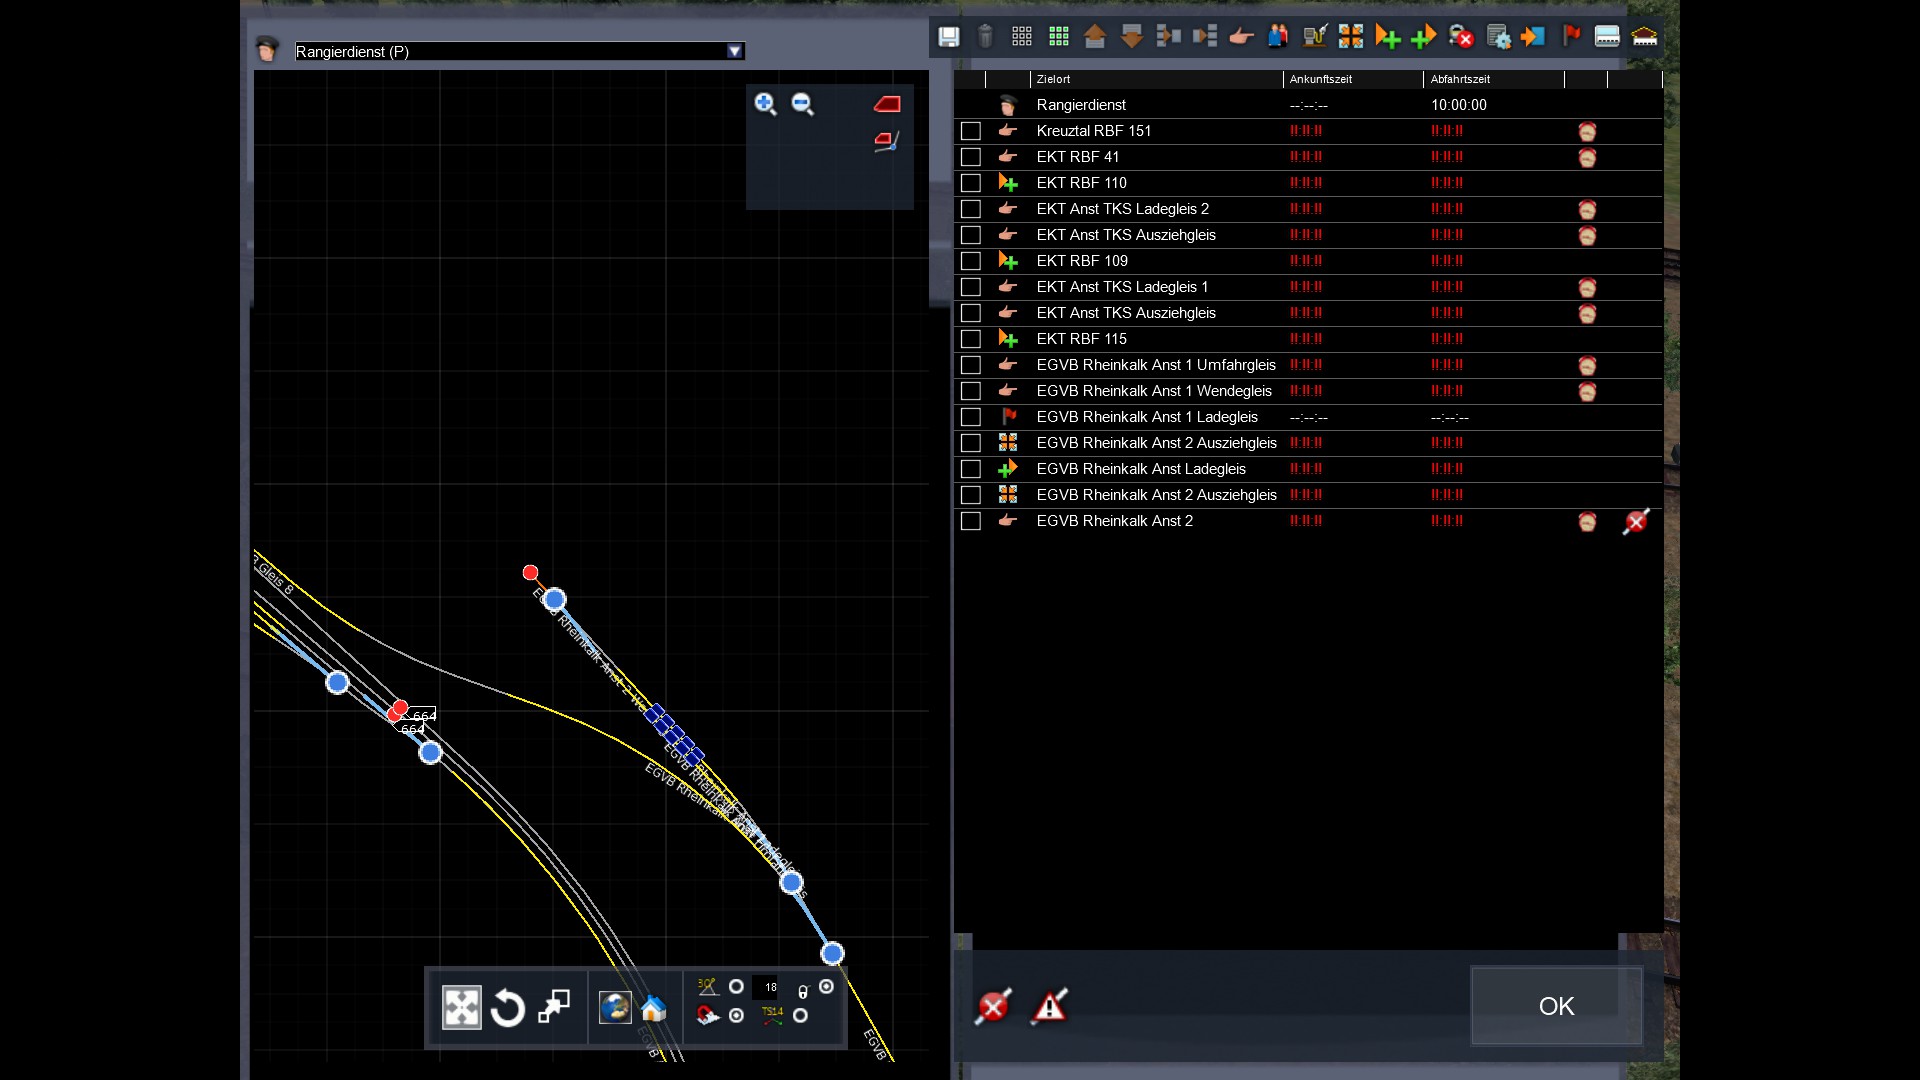The image size is (1920, 1080).
Task: Select the EGVB Rheinkalk Anst 1 Ladegleis row
Action: point(1147,417)
